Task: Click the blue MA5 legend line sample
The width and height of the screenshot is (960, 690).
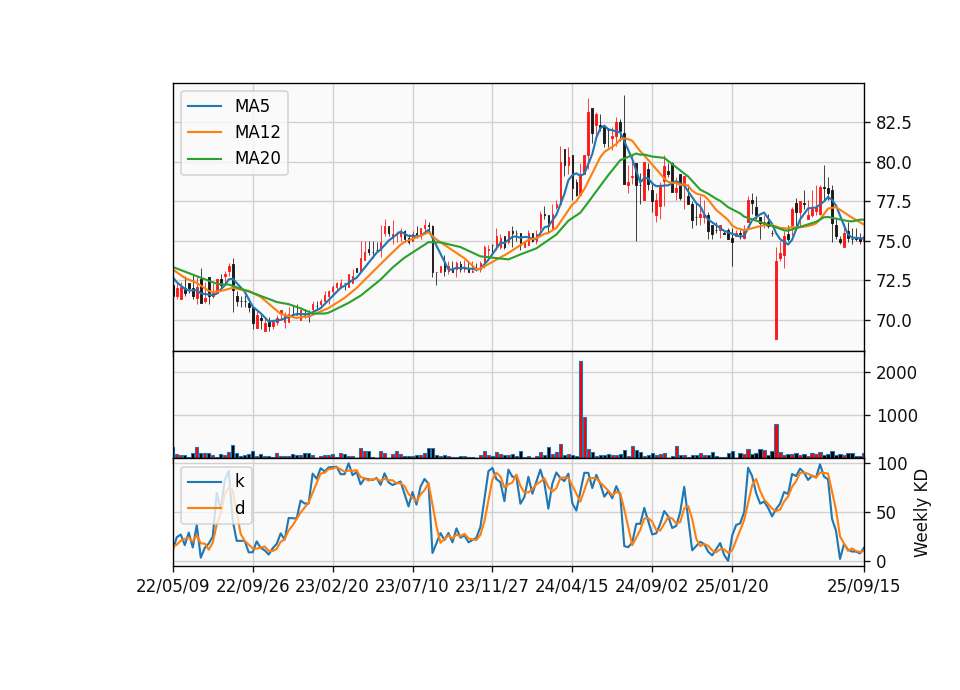Action: point(204,106)
